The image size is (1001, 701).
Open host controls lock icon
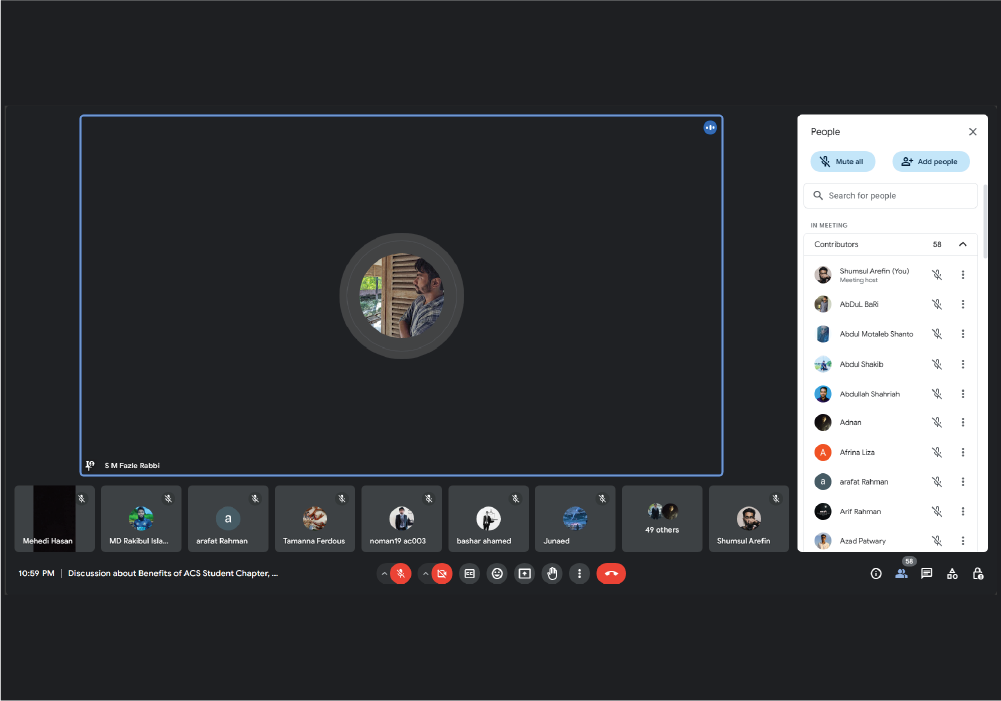(x=978, y=574)
